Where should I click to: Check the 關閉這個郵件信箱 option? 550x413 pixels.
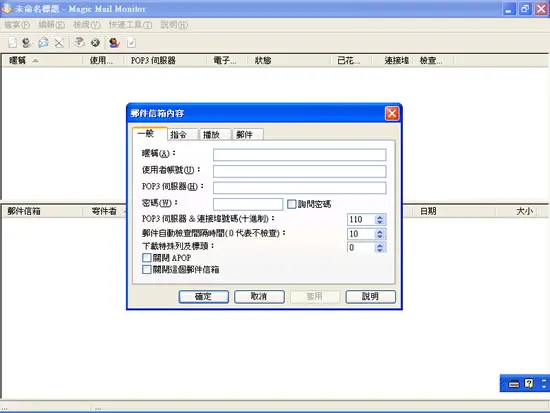[147, 269]
